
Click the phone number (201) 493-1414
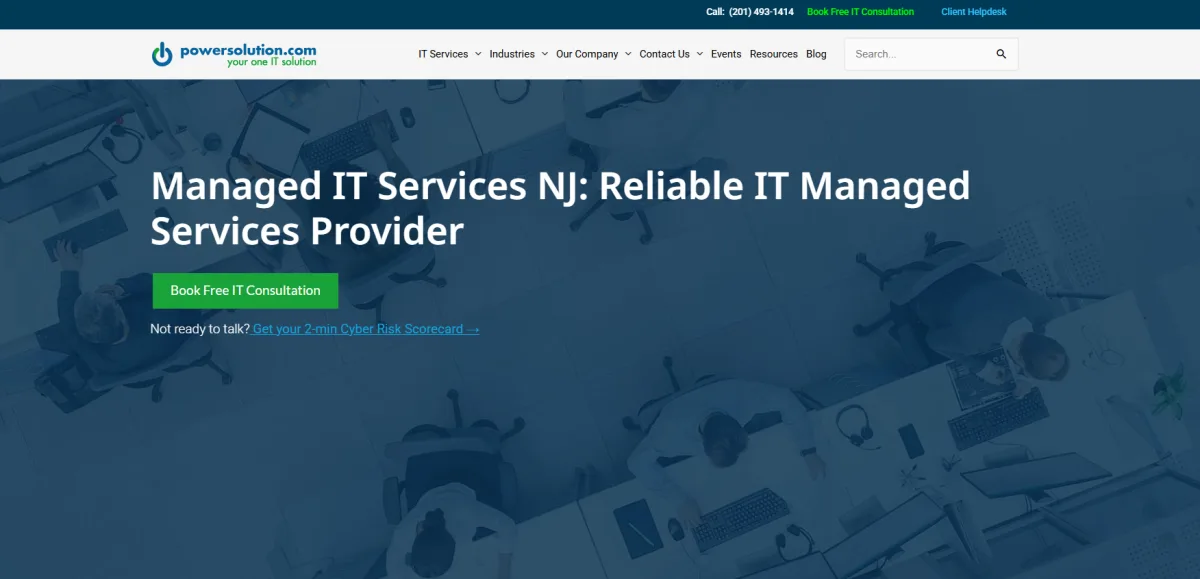pos(761,12)
